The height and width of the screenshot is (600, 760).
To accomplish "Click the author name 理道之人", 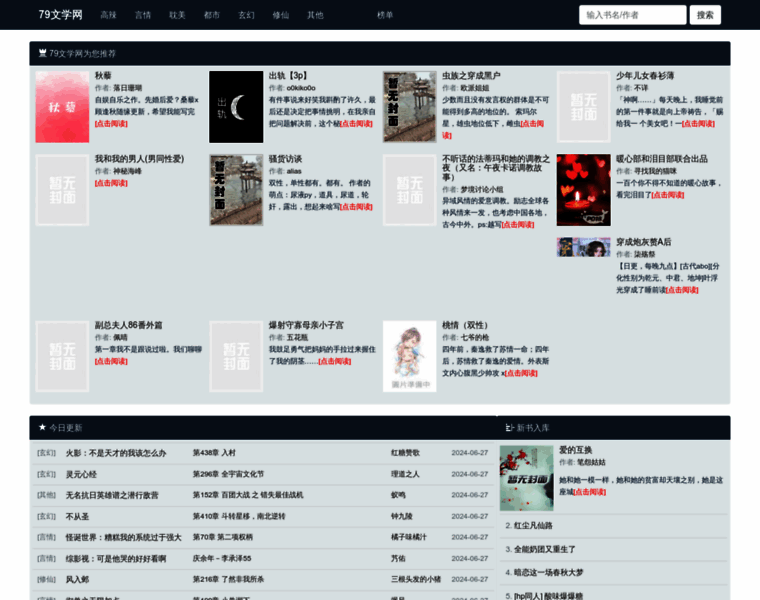I will pos(405,474).
